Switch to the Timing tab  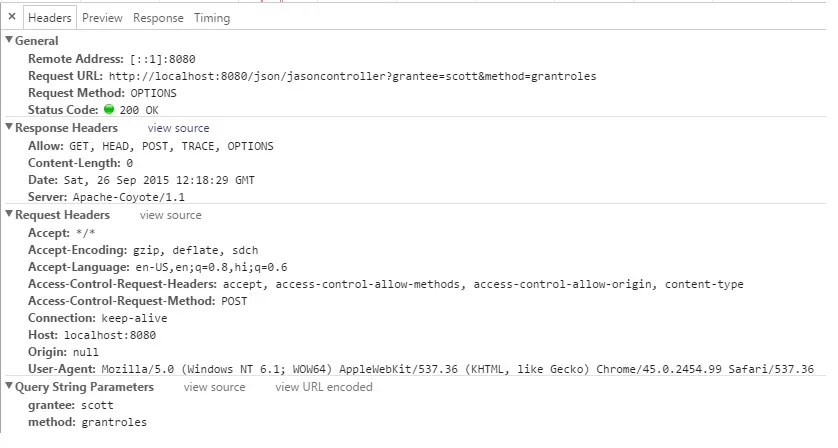(212, 18)
